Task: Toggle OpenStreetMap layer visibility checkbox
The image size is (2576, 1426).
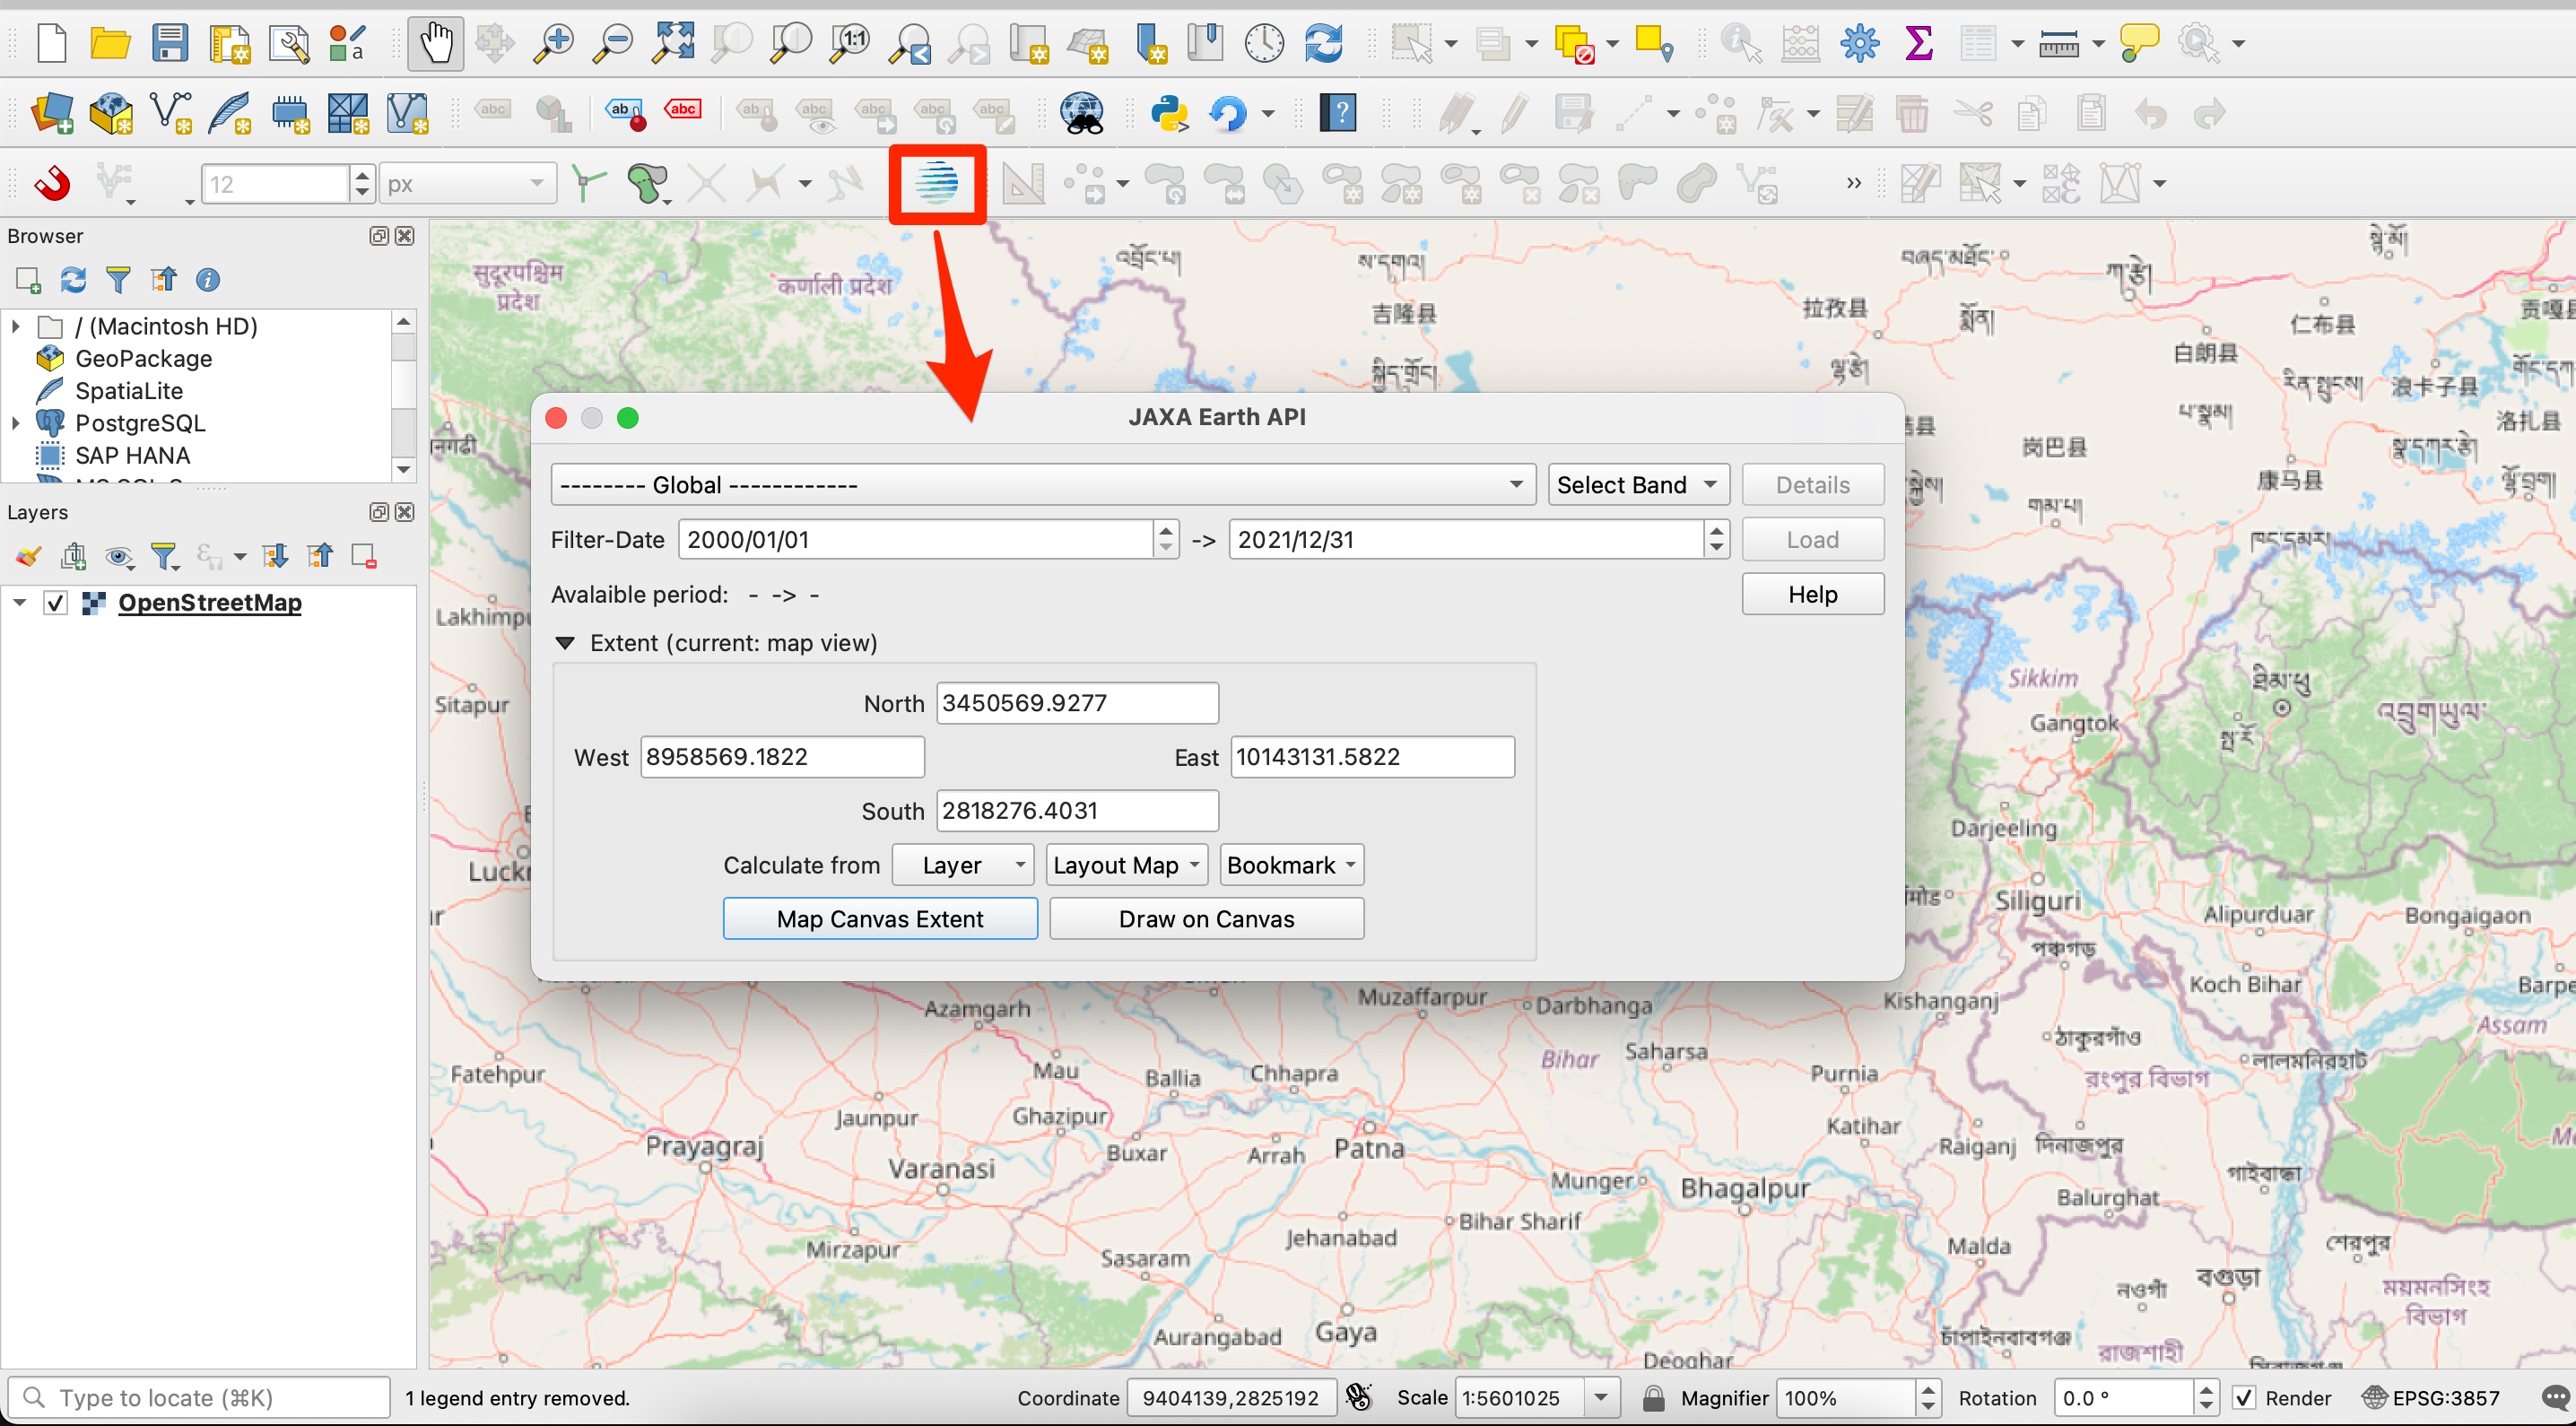Action: pyautogui.click(x=56, y=603)
